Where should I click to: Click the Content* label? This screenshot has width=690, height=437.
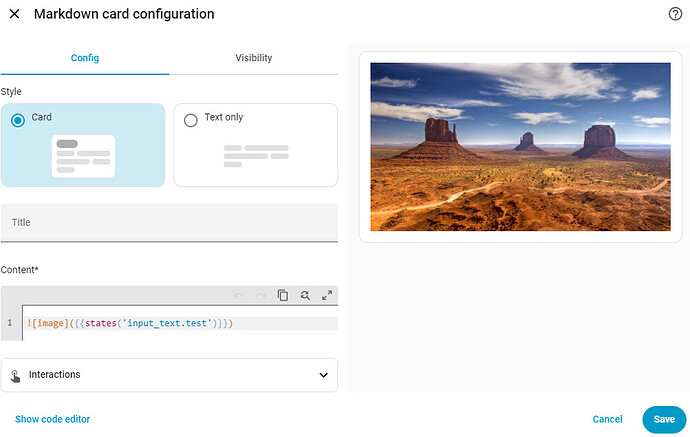coord(19,270)
